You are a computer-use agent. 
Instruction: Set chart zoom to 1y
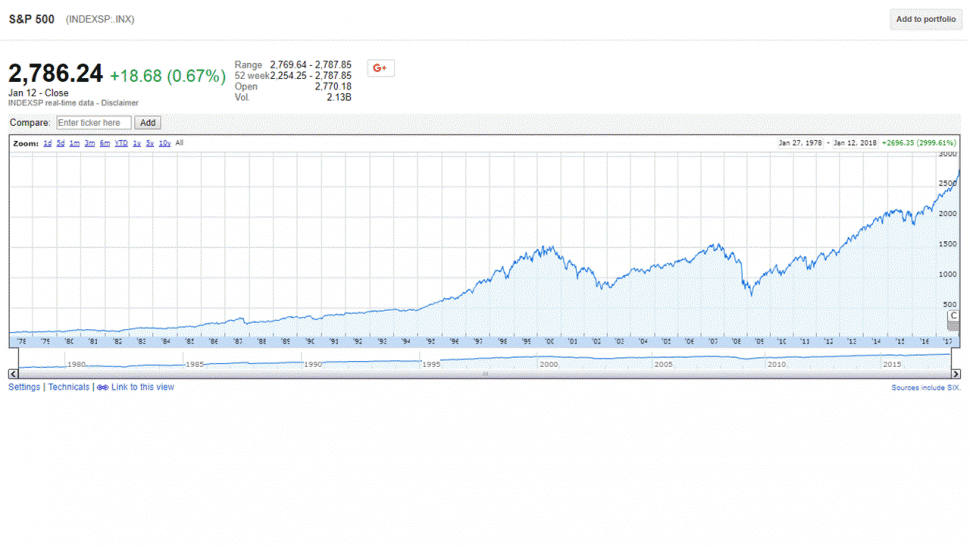pos(137,143)
